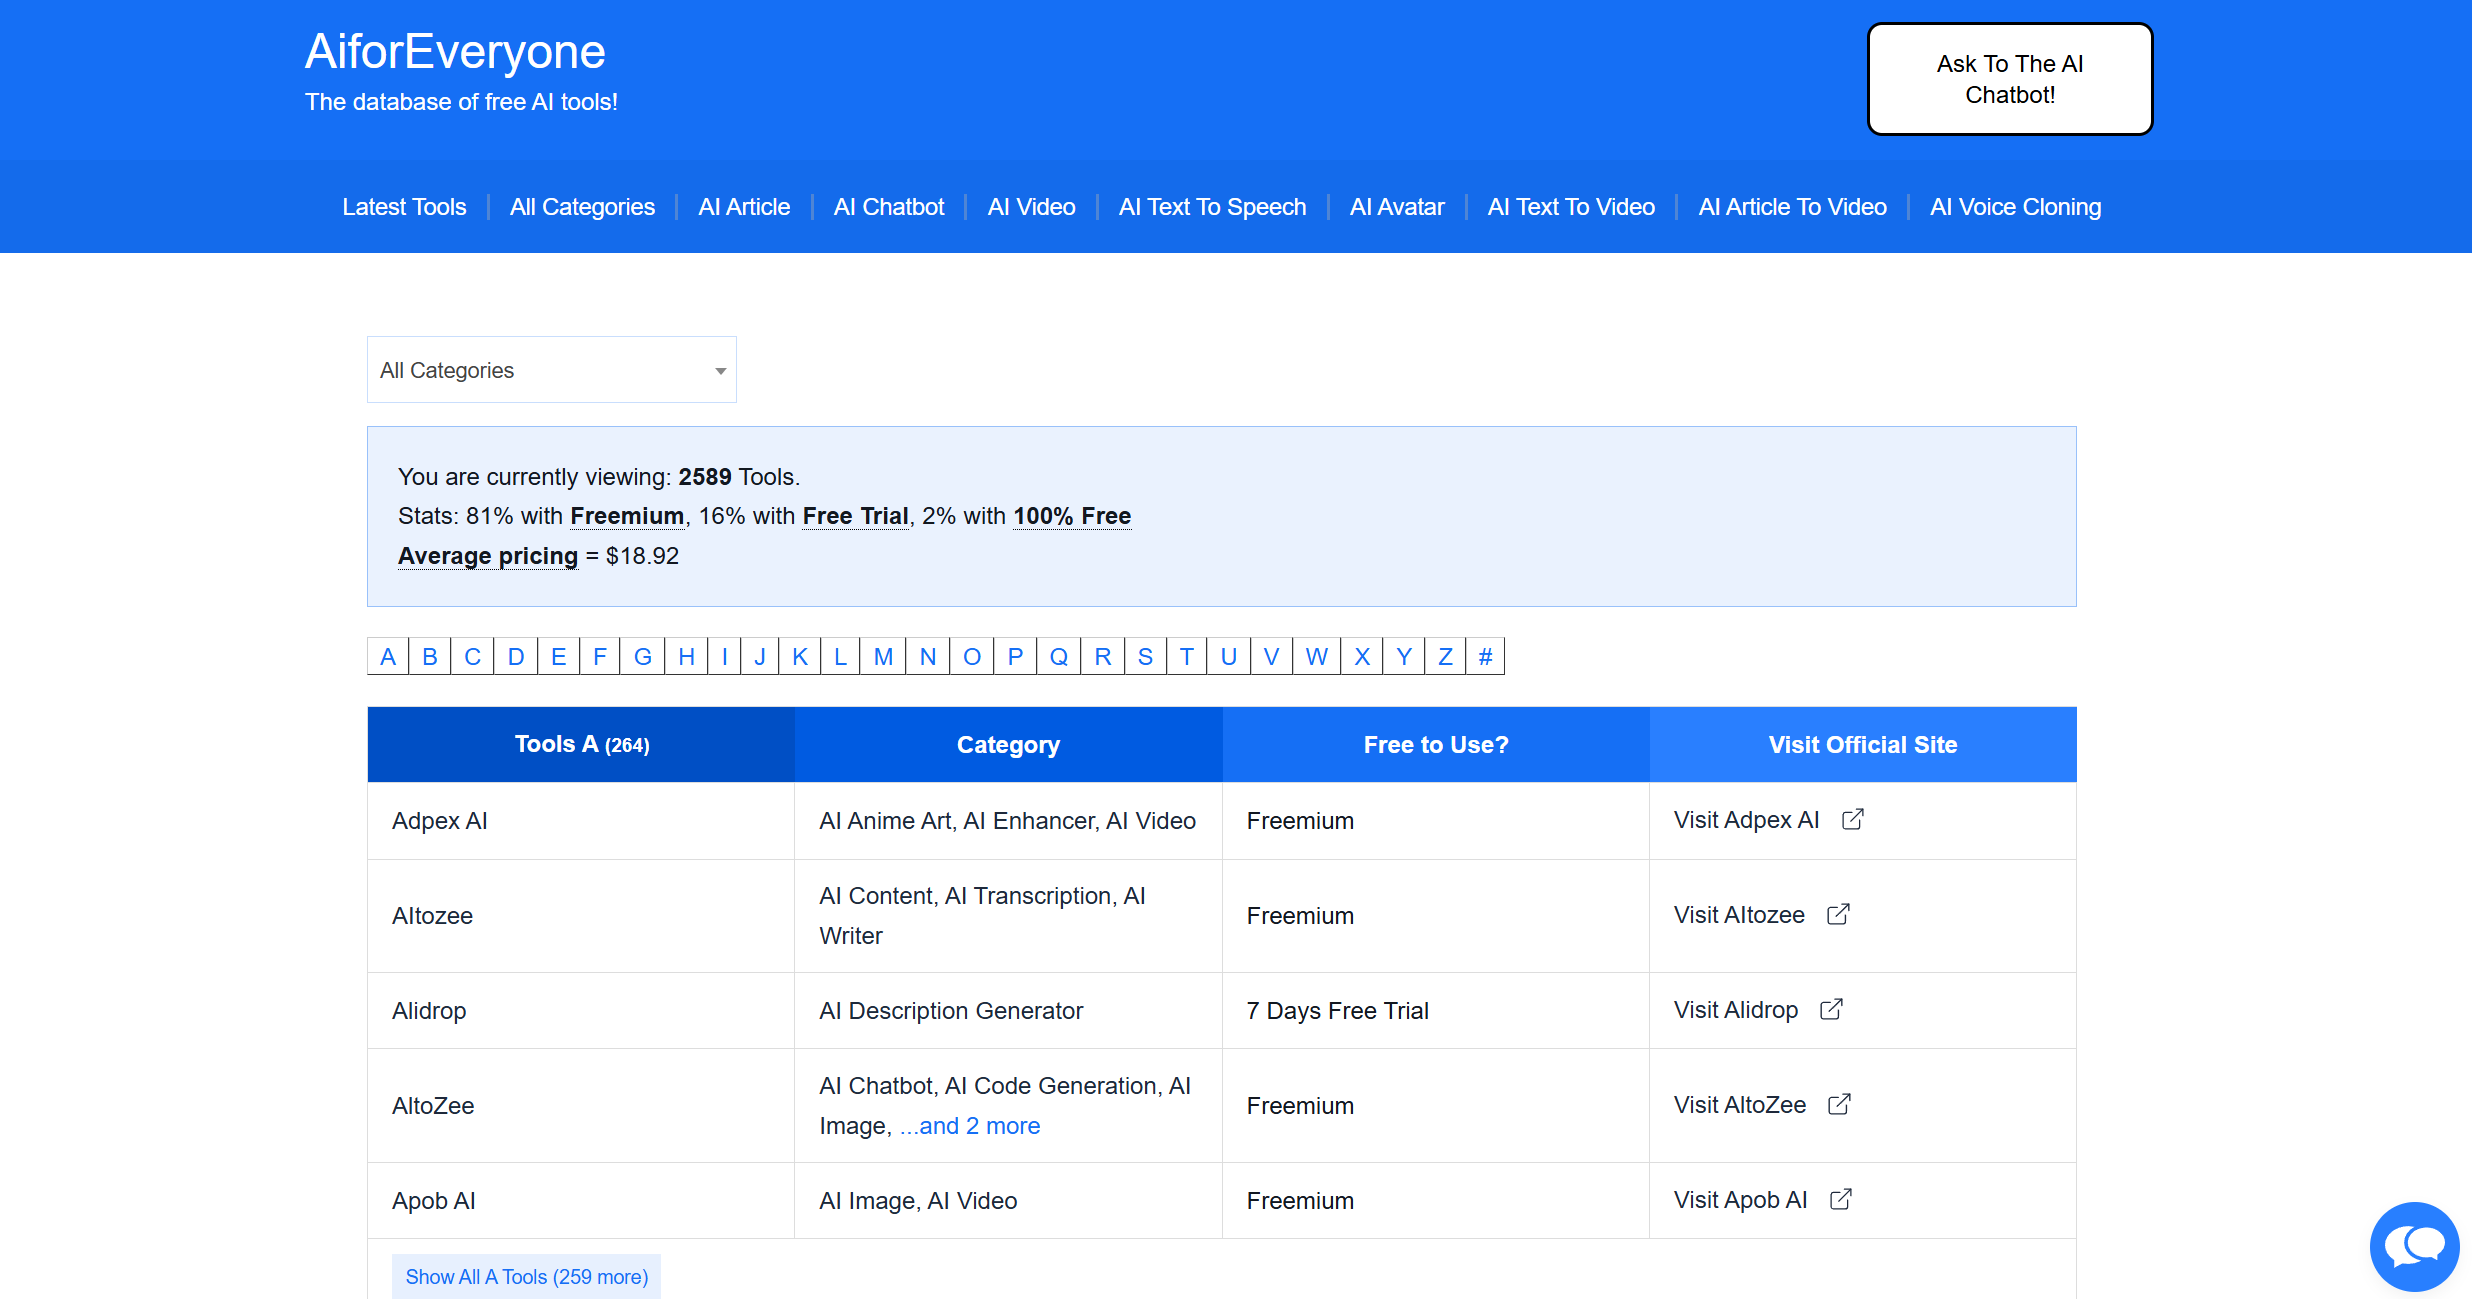Select AI Article in navigation
This screenshot has height=1299, width=2472.
pos(744,207)
